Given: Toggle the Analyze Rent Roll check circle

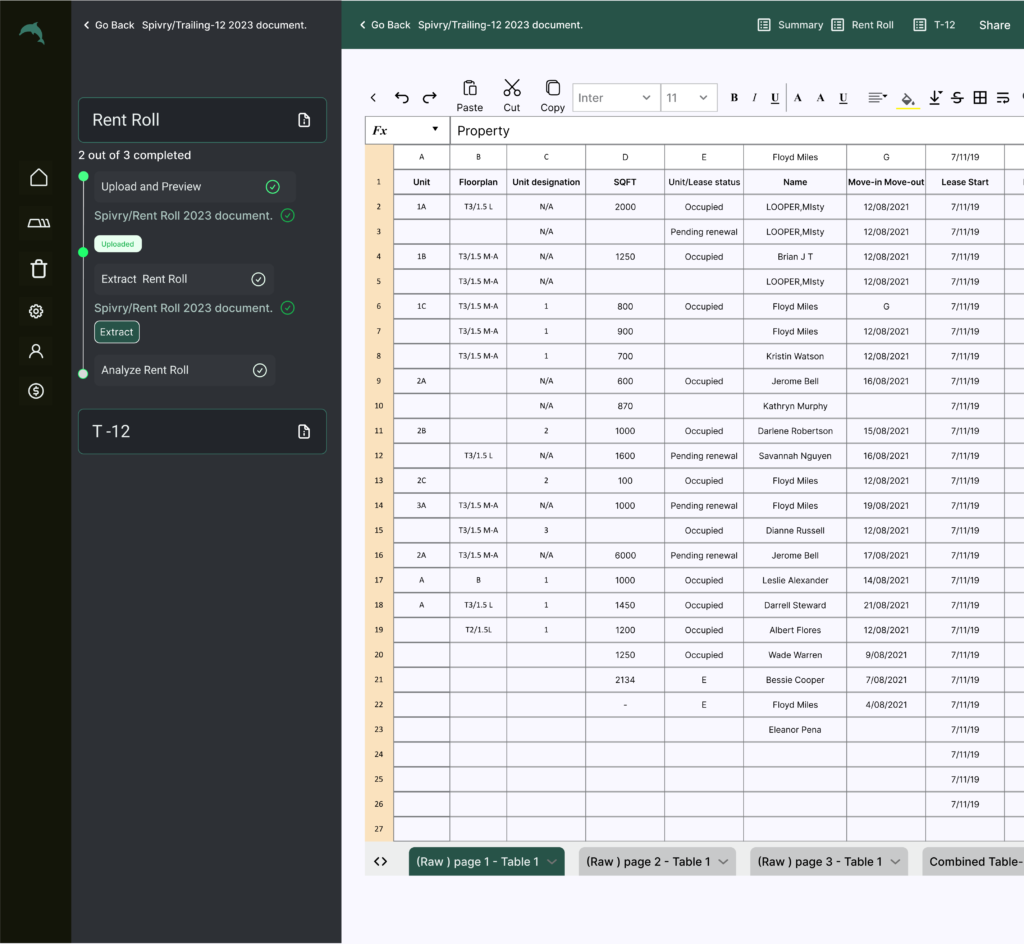Looking at the screenshot, I should [x=260, y=370].
